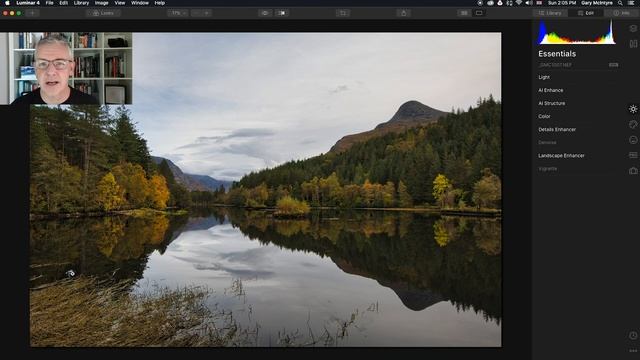Screen dimensions: 640x360
Task: Click the share/export icon in toolbar
Action: 404,13
